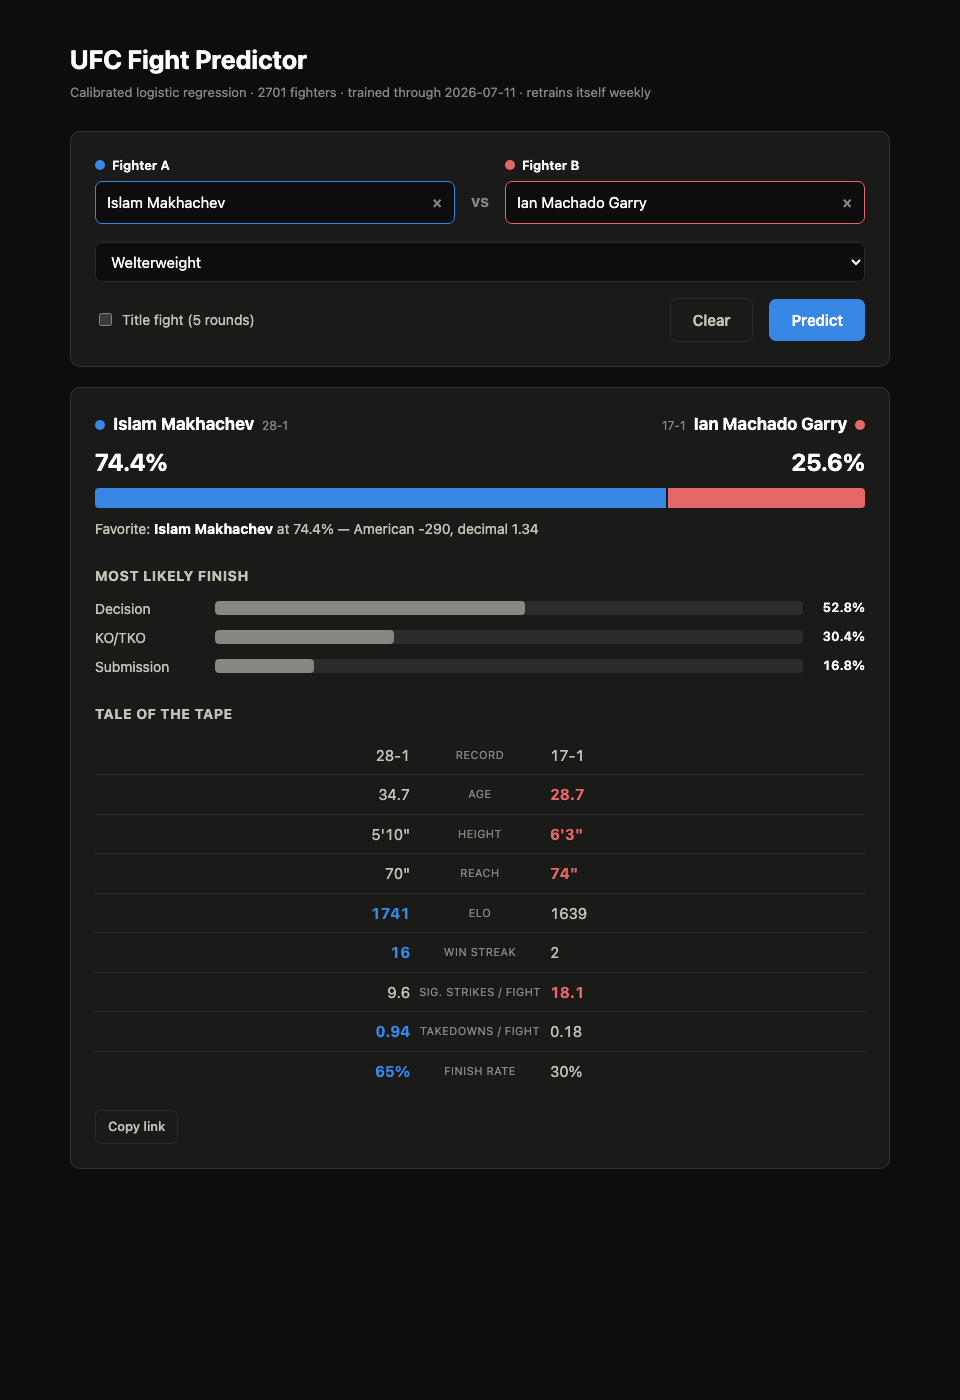Click the VS label between the fighter inputs
The width and height of the screenshot is (960, 1400).
click(480, 202)
